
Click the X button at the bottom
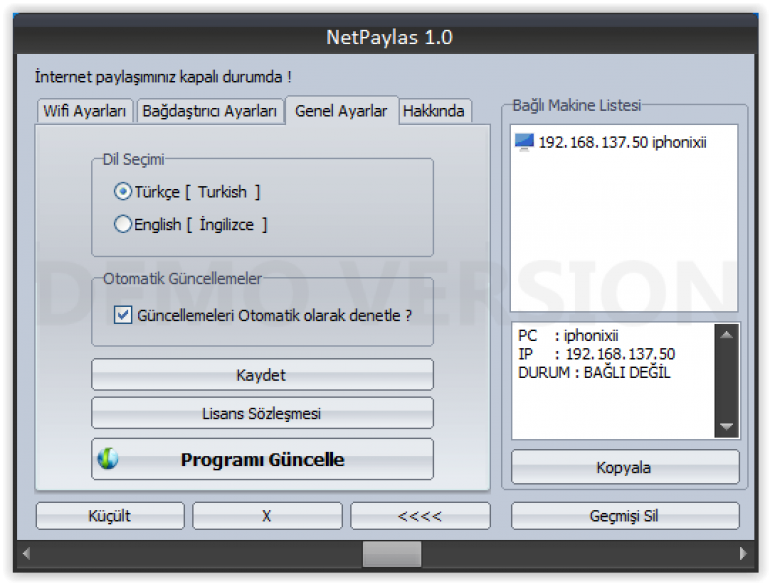[267, 516]
